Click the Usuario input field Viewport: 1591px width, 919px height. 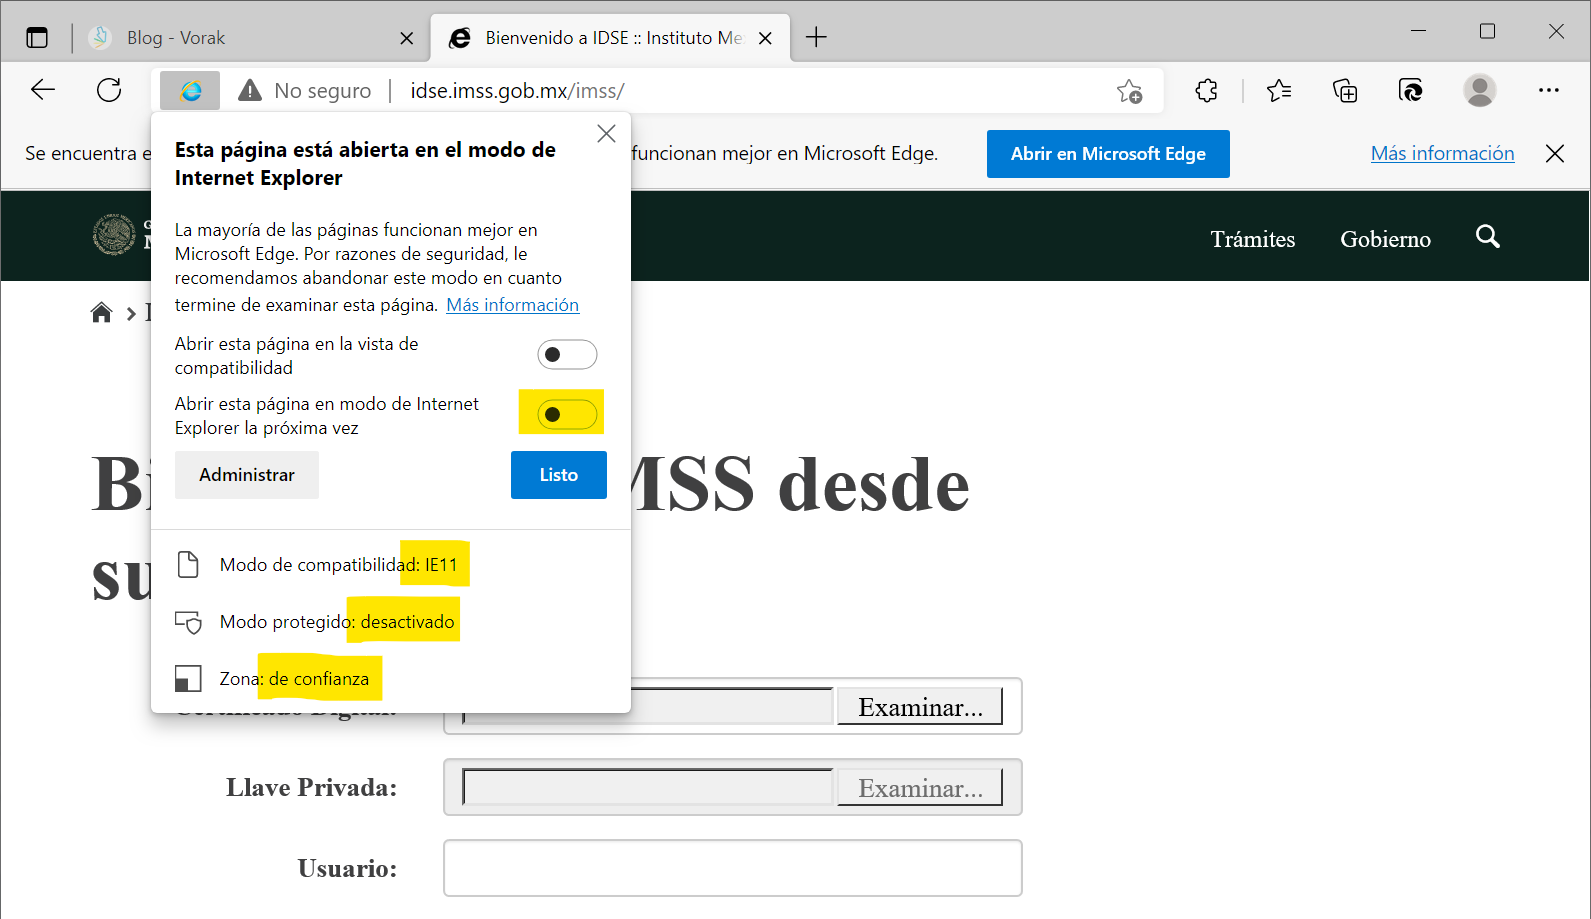pyautogui.click(x=733, y=868)
